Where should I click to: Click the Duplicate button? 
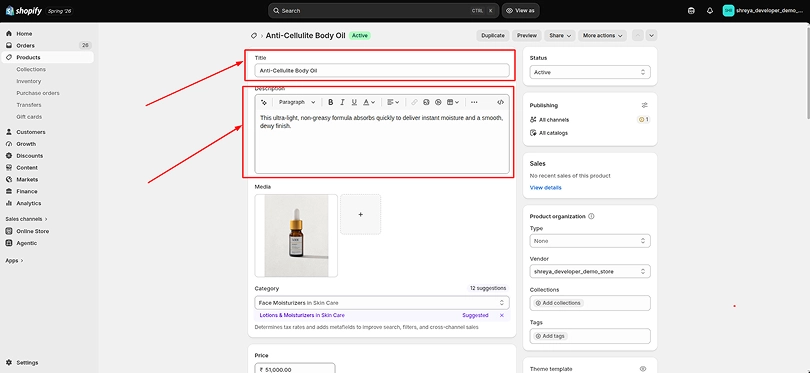pos(492,36)
